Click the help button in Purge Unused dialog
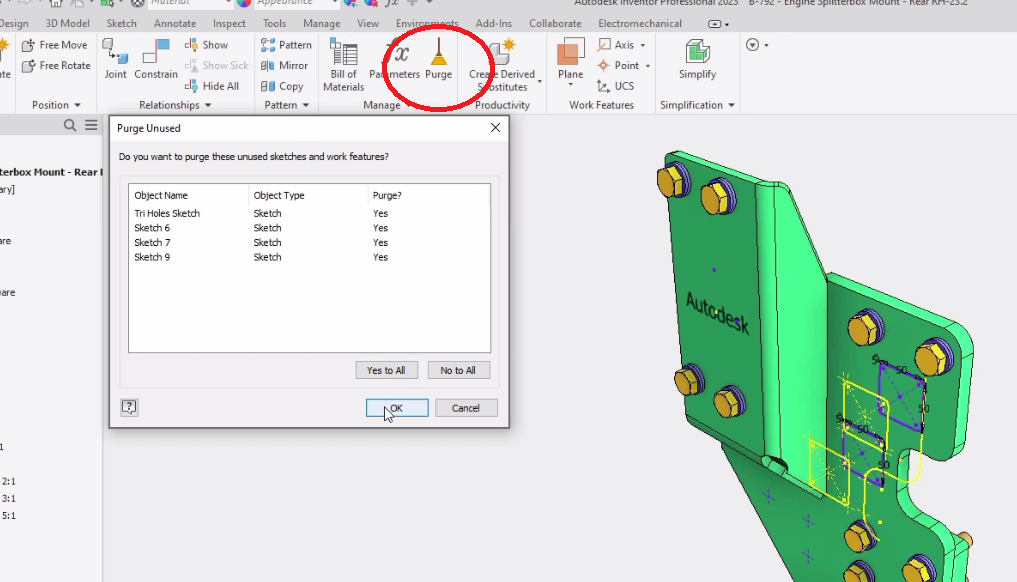 129,407
